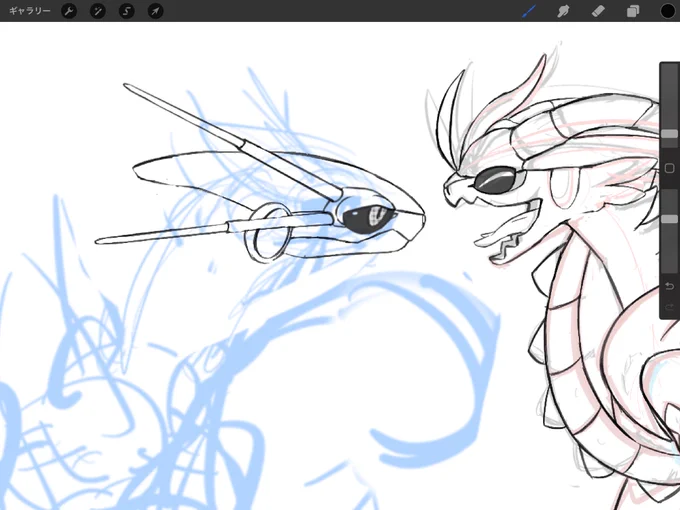Click the brush opacity slider handle

click(x=670, y=219)
